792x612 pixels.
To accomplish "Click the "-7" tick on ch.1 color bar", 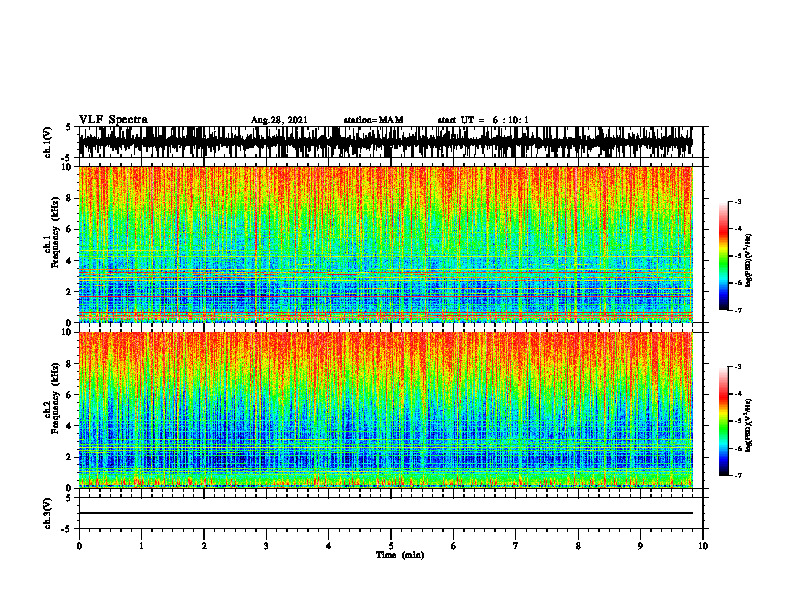I will [x=738, y=310].
